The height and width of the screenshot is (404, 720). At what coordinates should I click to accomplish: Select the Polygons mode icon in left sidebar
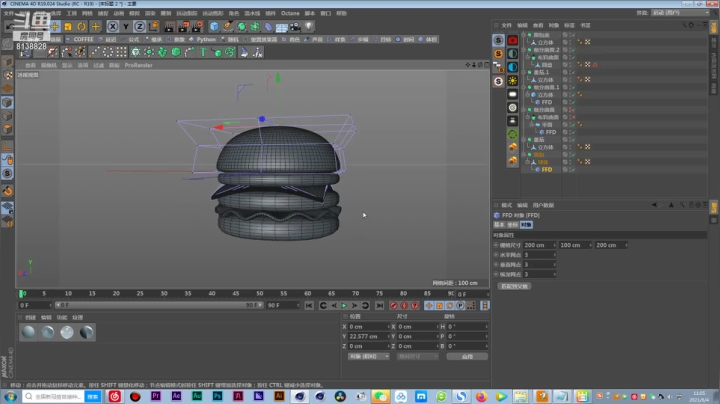click(x=7, y=129)
